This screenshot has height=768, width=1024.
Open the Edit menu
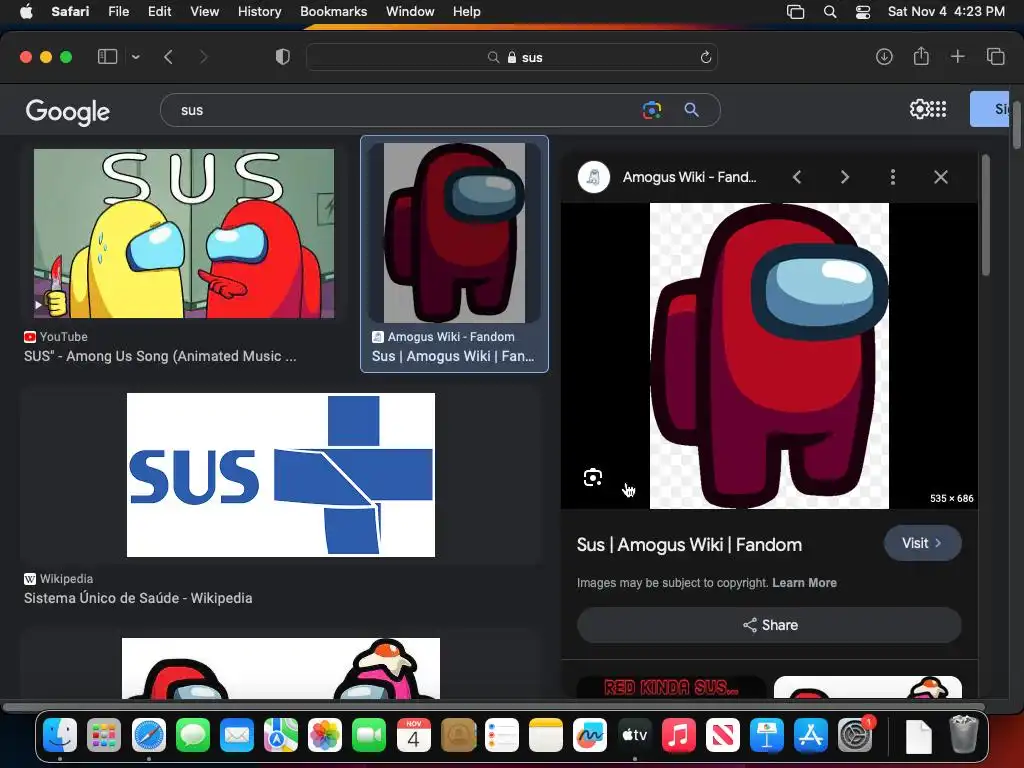159,11
